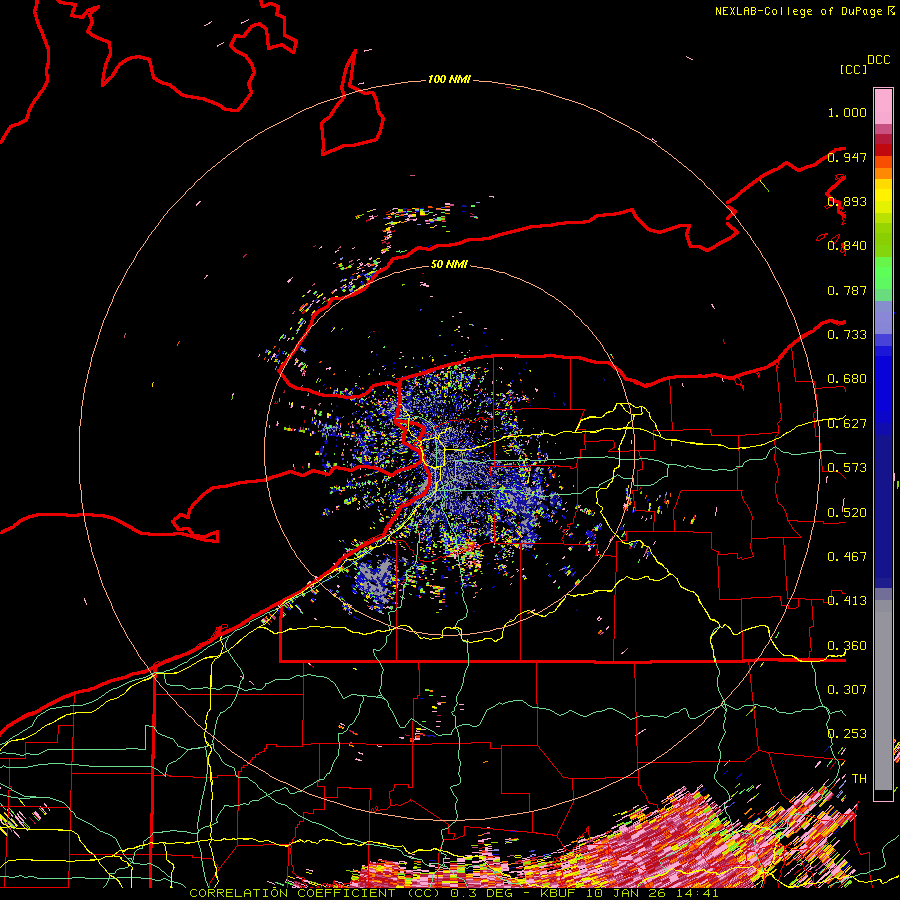
Task: Click the 14:41 timestamp text
Action: tap(696, 893)
